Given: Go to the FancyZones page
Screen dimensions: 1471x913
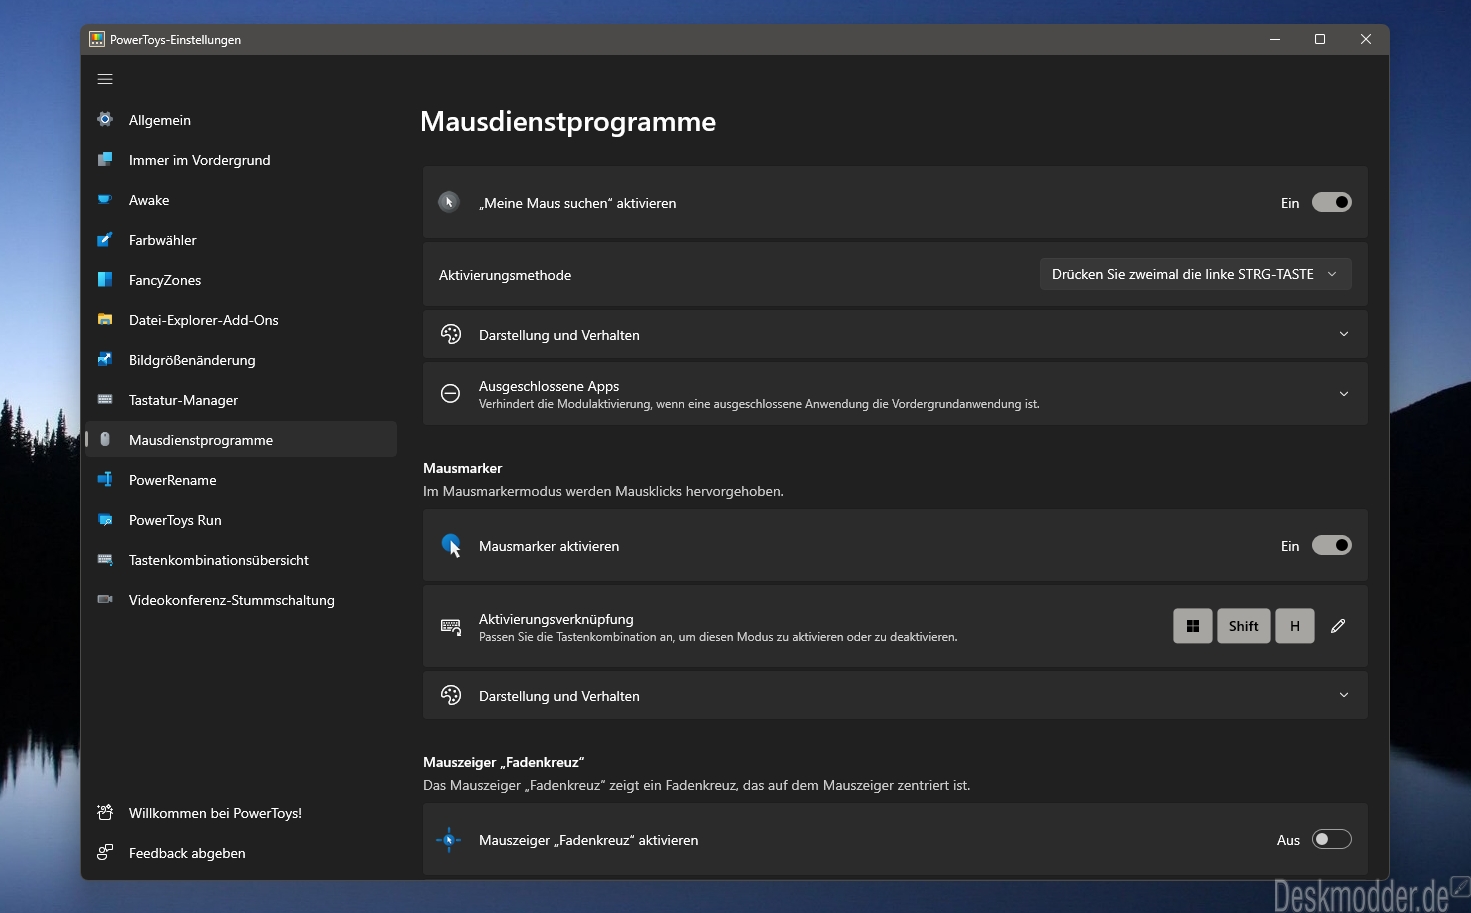Looking at the screenshot, I should pyautogui.click(x=241, y=280).
